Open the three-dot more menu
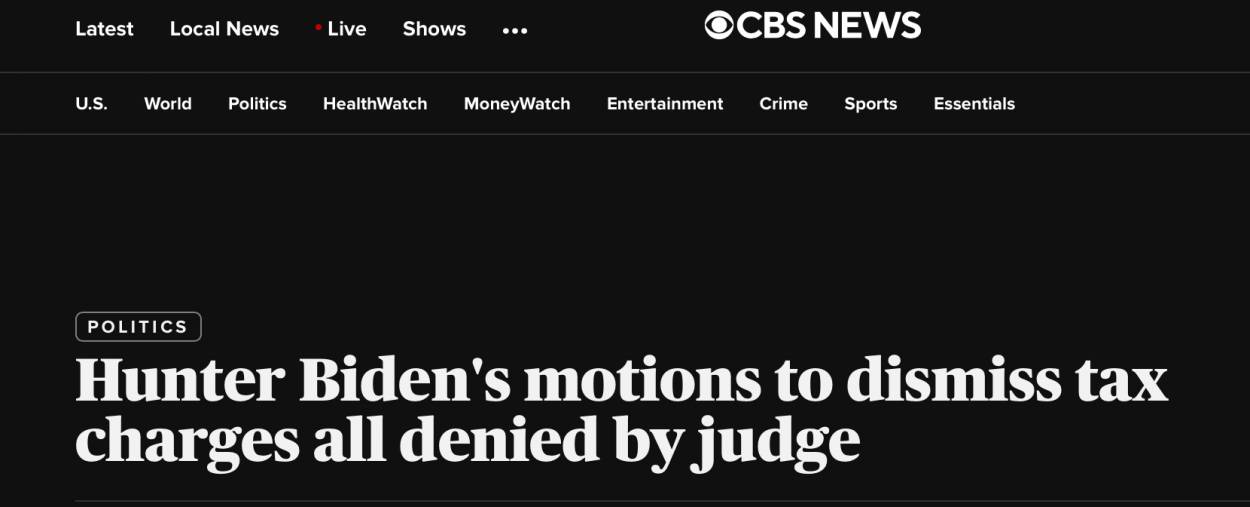The image size is (1250, 507). (x=515, y=30)
